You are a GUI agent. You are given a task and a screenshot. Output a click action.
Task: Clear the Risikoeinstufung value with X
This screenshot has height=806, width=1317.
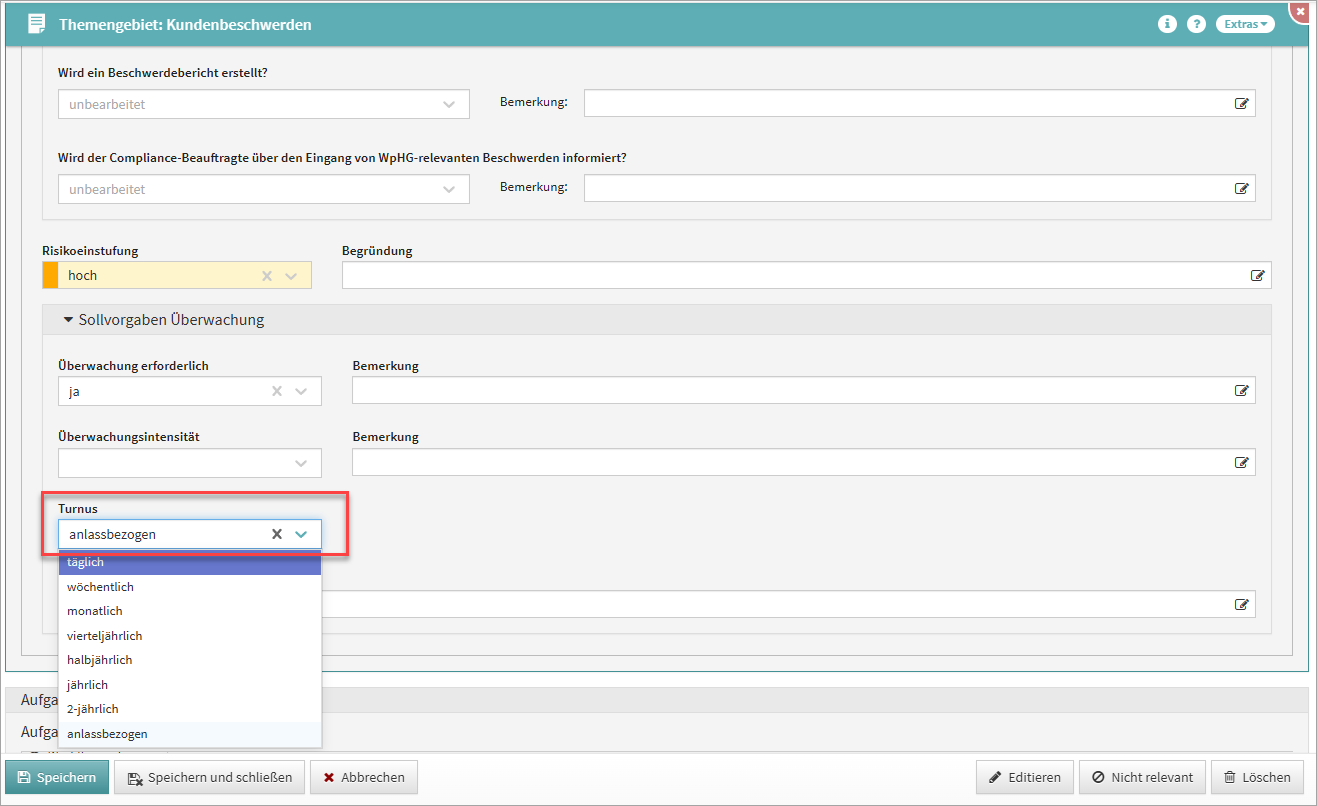click(267, 276)
